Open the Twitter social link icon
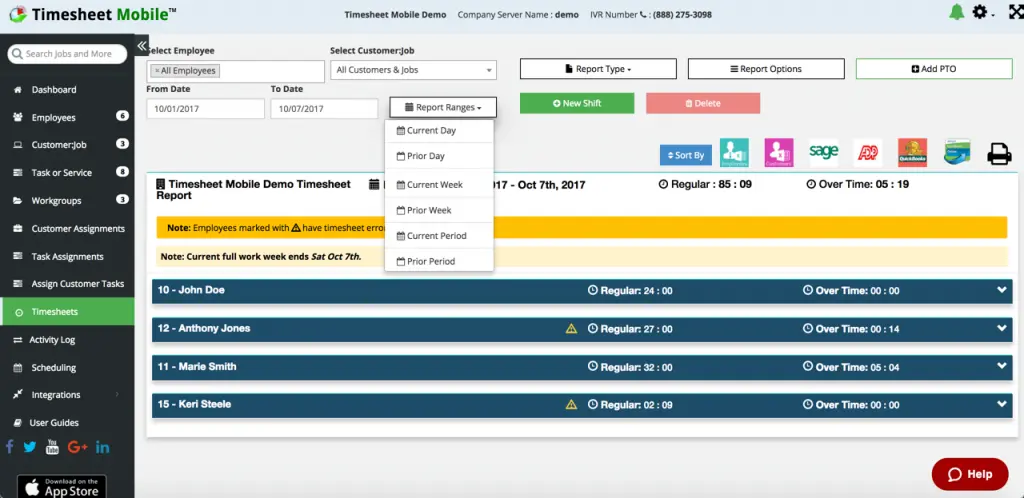This screenshot has width=1024, height=498. [30, 447]
